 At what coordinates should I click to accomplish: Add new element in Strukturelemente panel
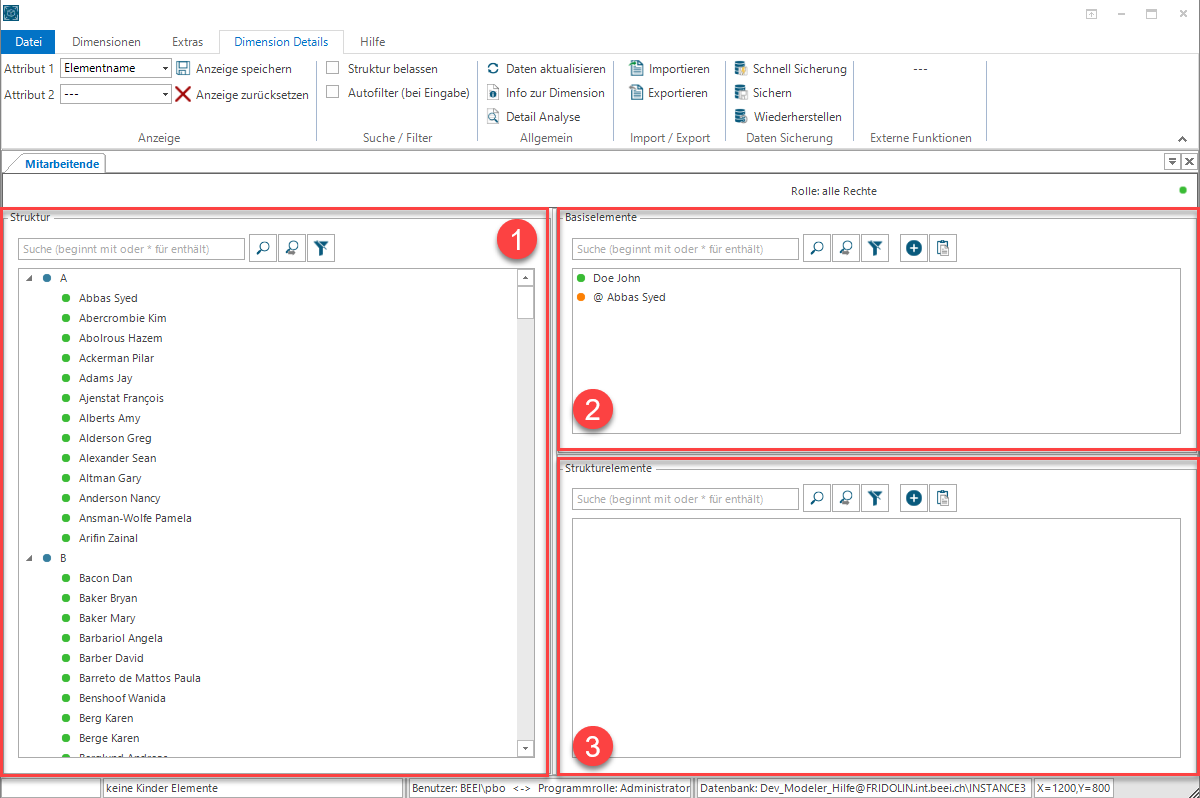tap(913, 498)
